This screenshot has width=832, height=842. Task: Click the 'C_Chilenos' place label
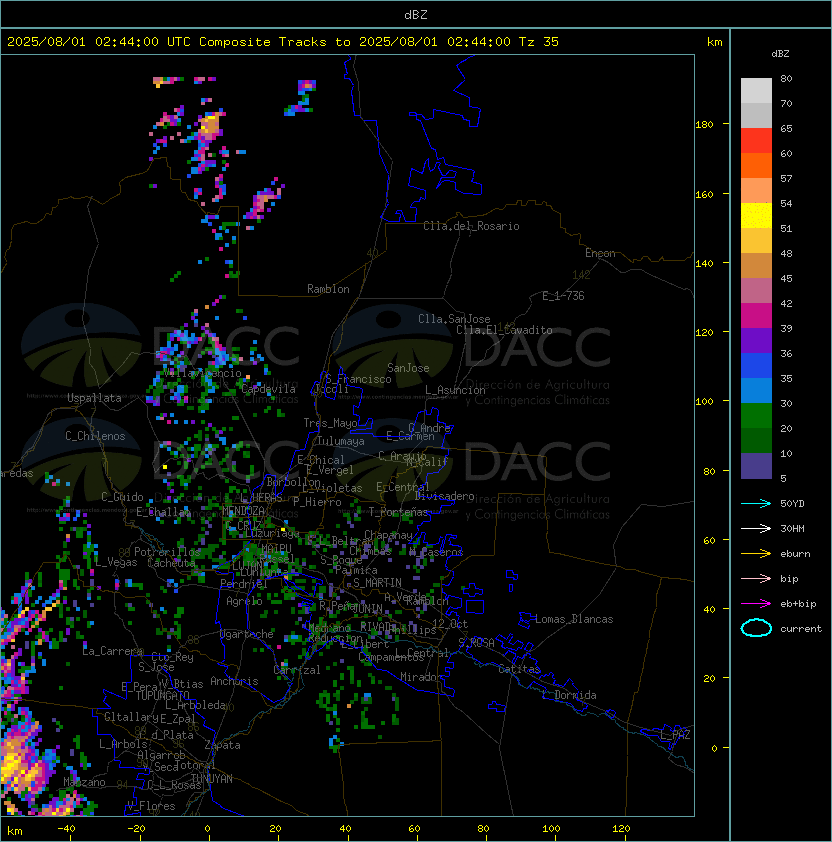coord(95,436)
